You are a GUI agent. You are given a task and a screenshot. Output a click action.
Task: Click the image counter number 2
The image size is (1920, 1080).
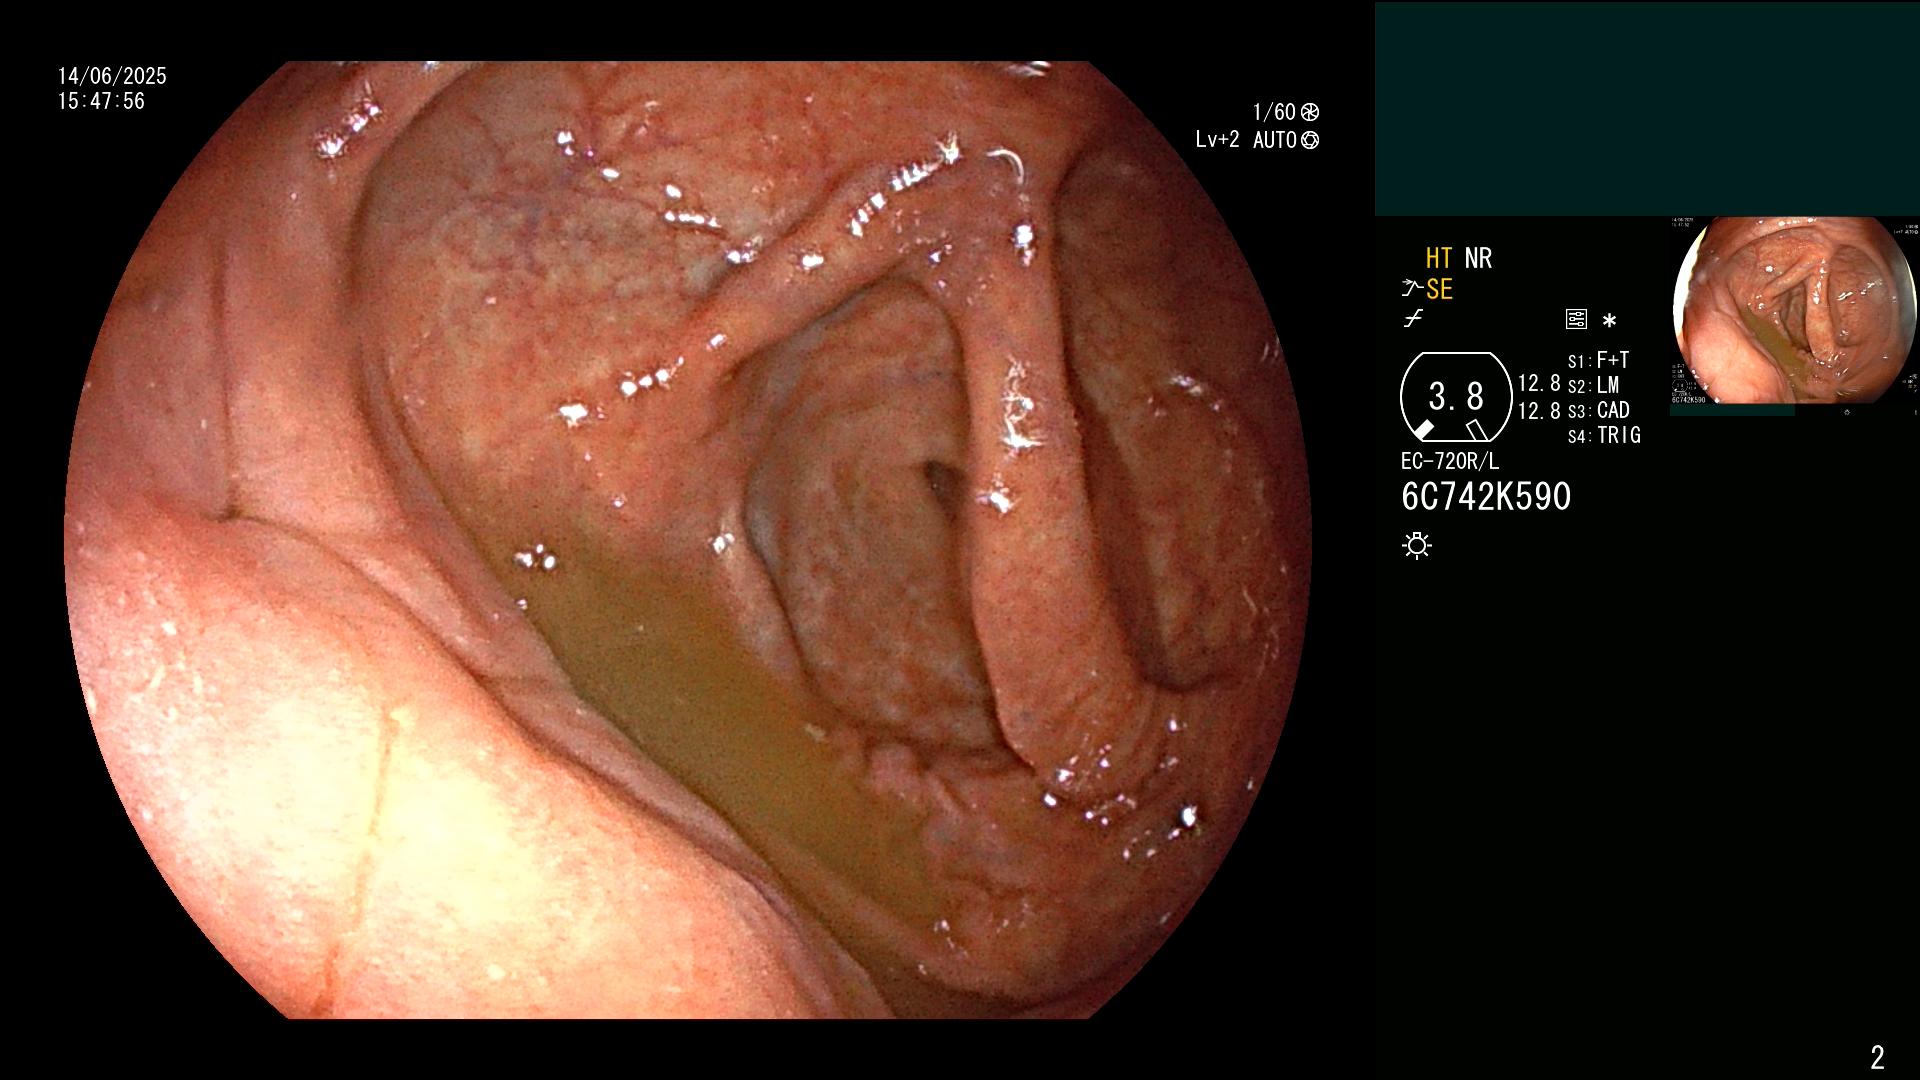tap(1877, 1056)
